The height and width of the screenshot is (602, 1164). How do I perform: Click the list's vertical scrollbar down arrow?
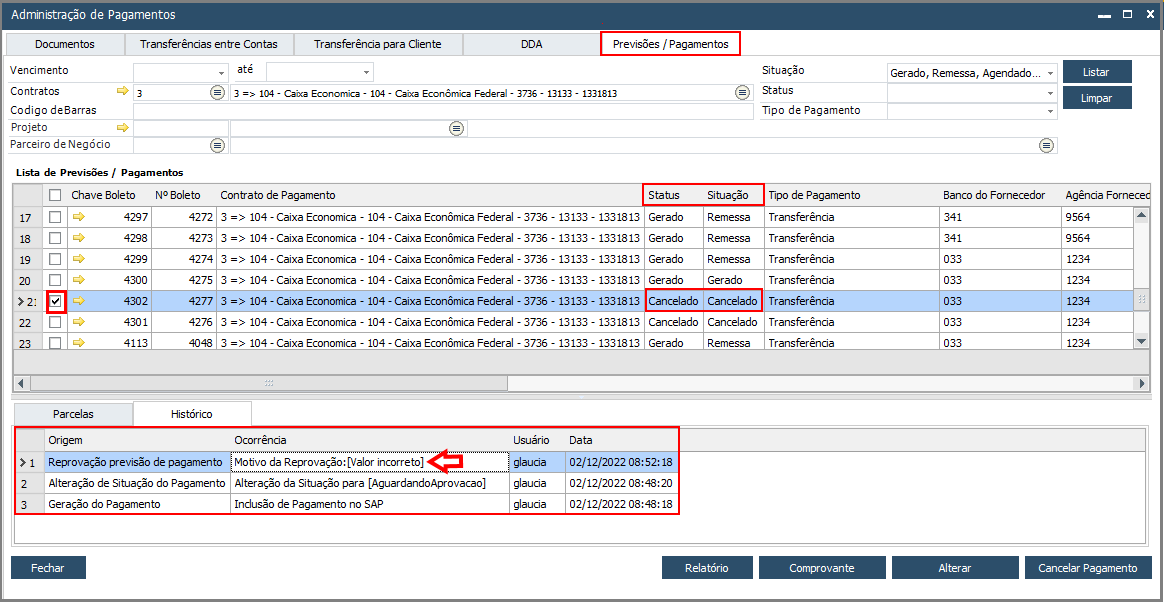point(1142,340)
